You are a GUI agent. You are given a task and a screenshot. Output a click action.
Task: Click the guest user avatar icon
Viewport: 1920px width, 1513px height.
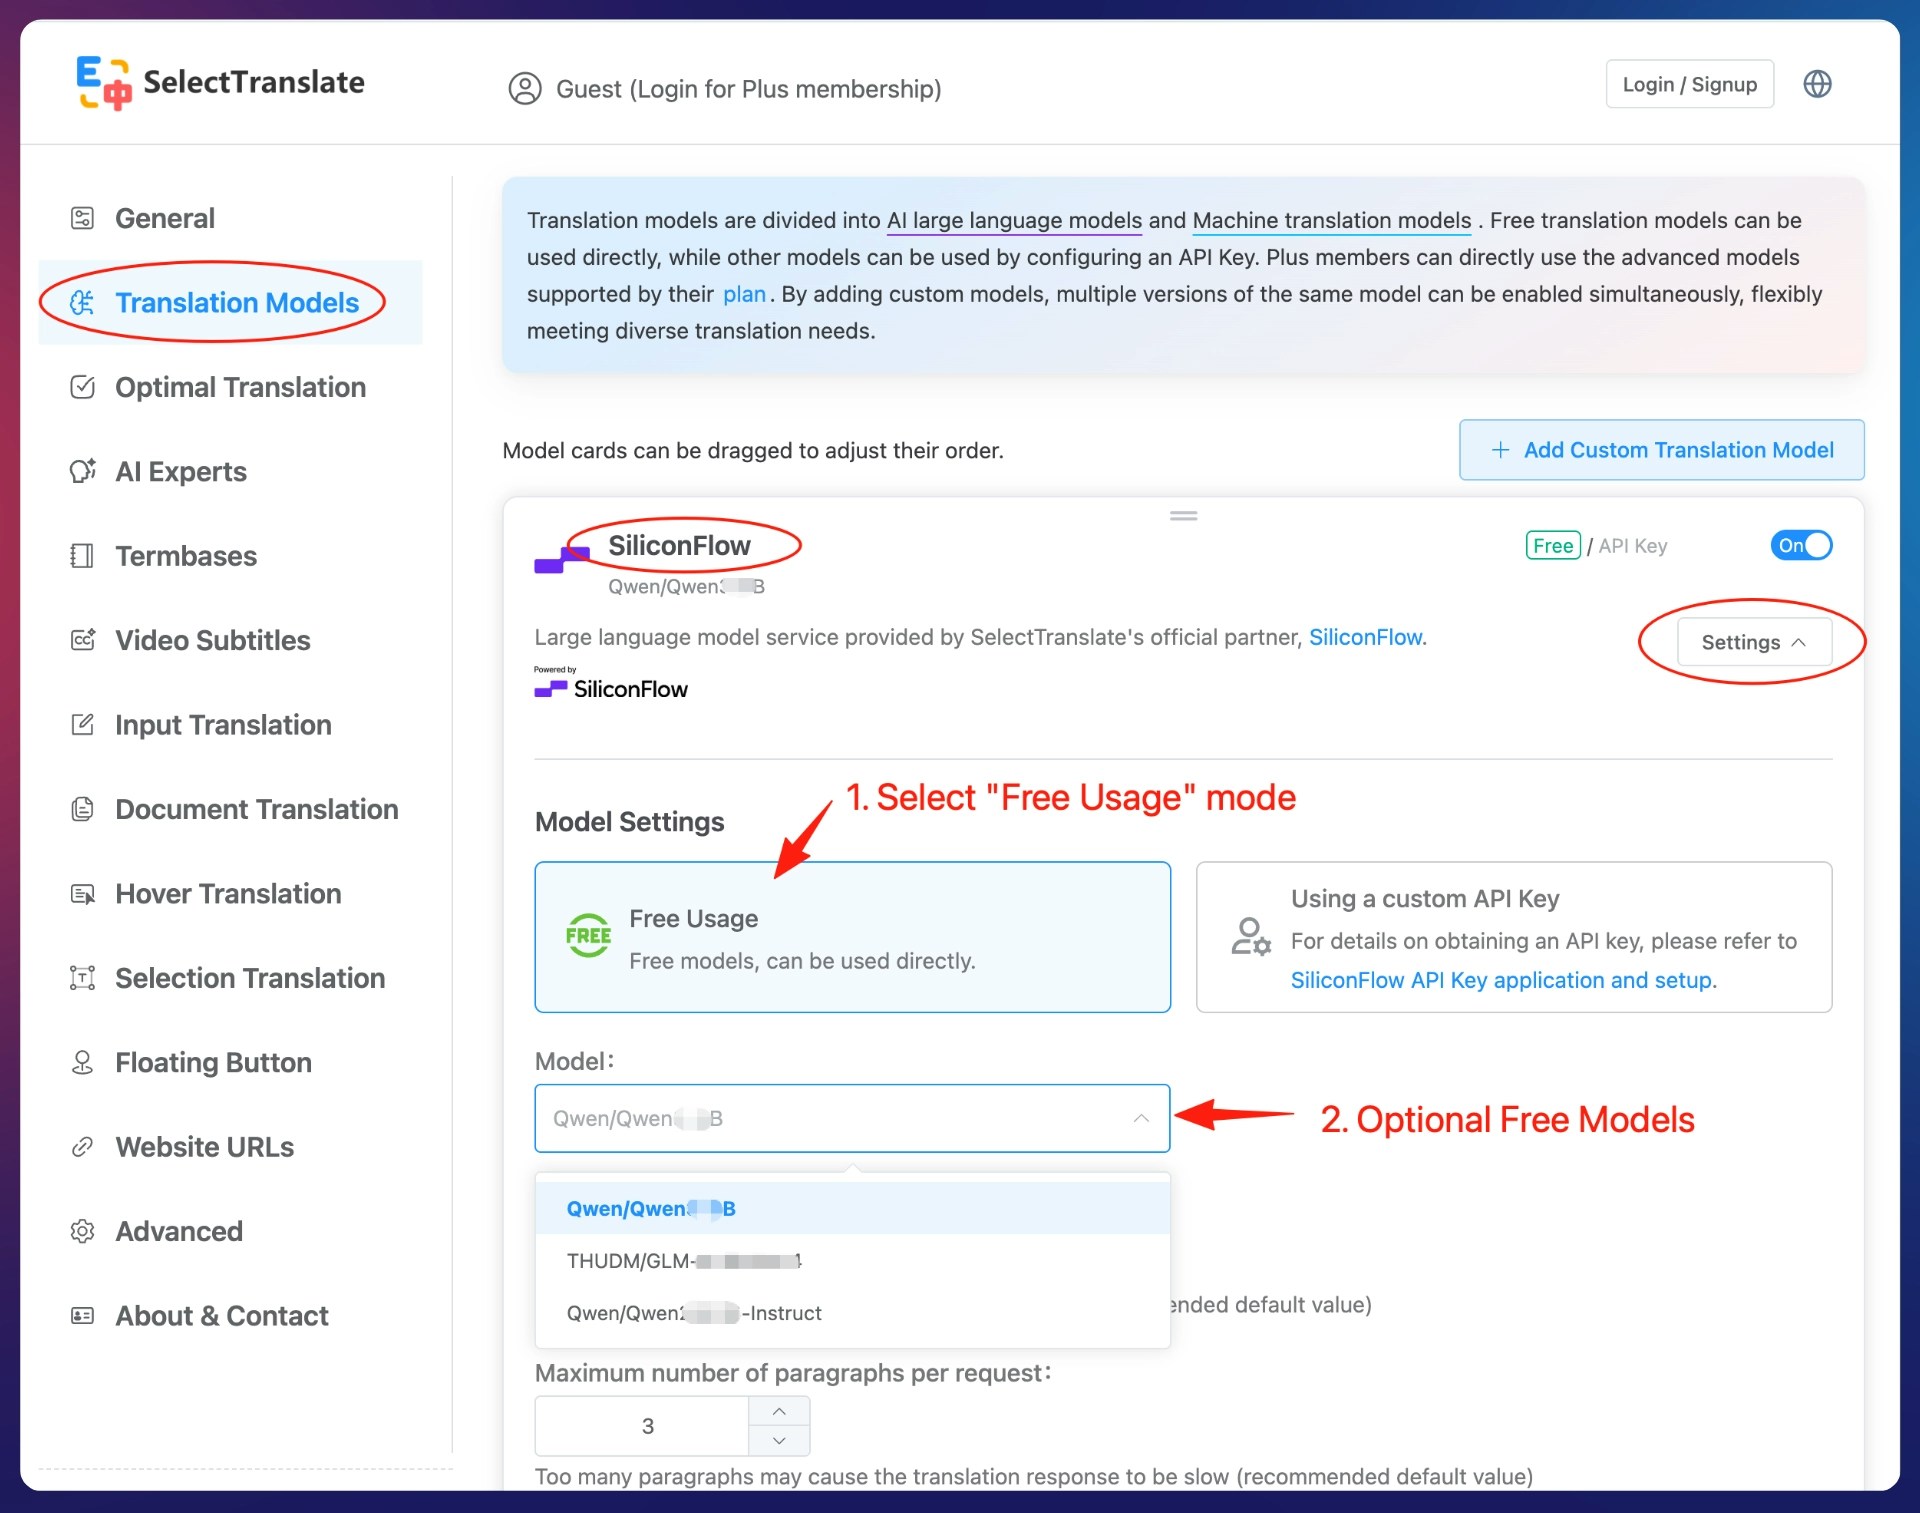point(525,89)
